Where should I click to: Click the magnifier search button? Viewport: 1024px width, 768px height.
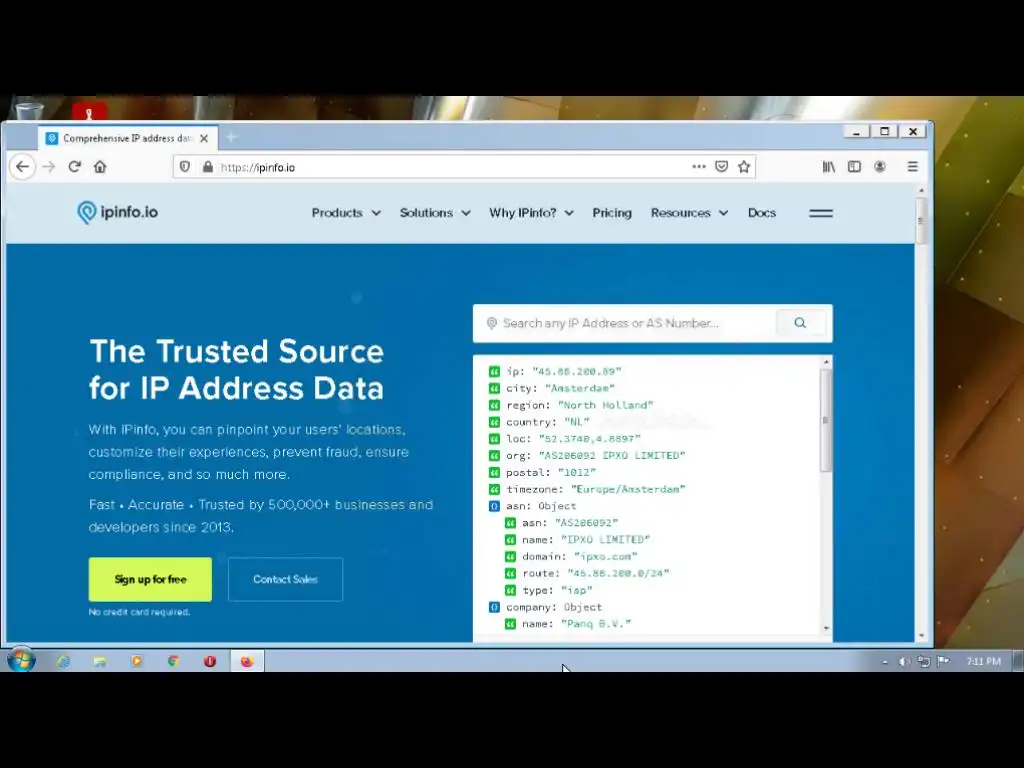coord(800,323)
